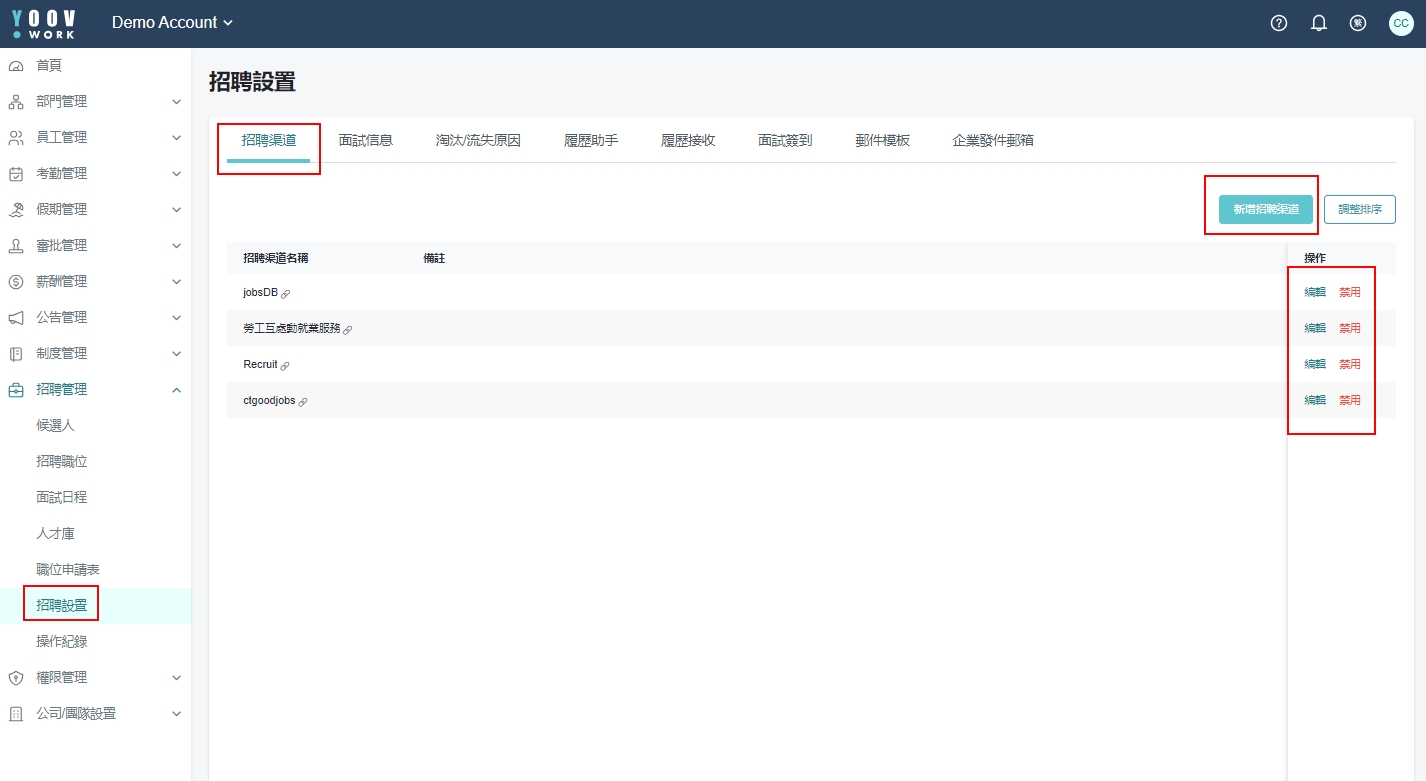Click the YOOV Work logo

point(43,23)
